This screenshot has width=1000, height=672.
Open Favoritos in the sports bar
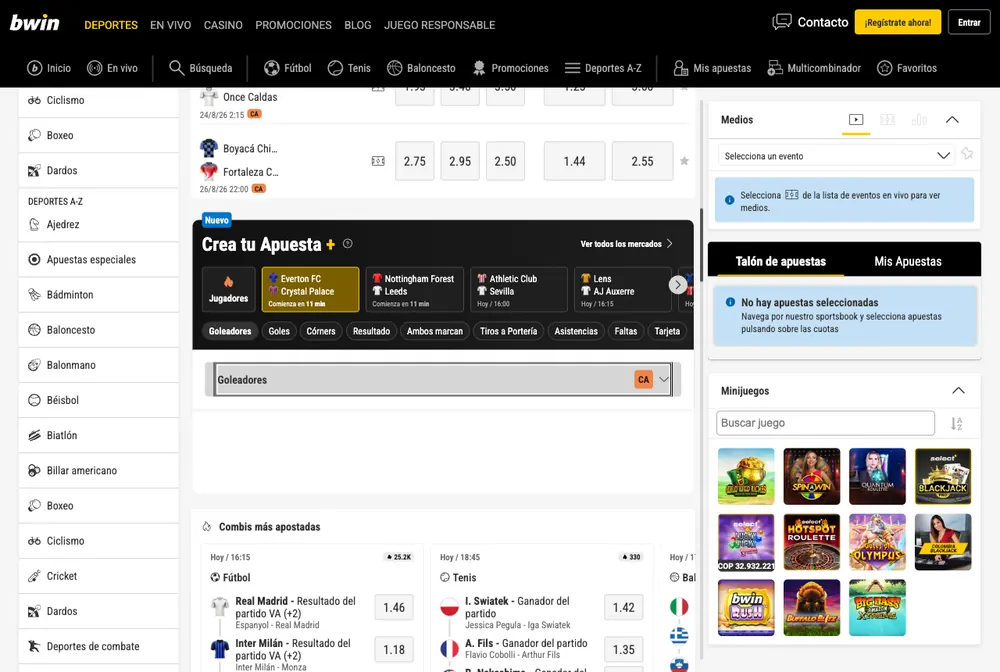tap(907, 68)
